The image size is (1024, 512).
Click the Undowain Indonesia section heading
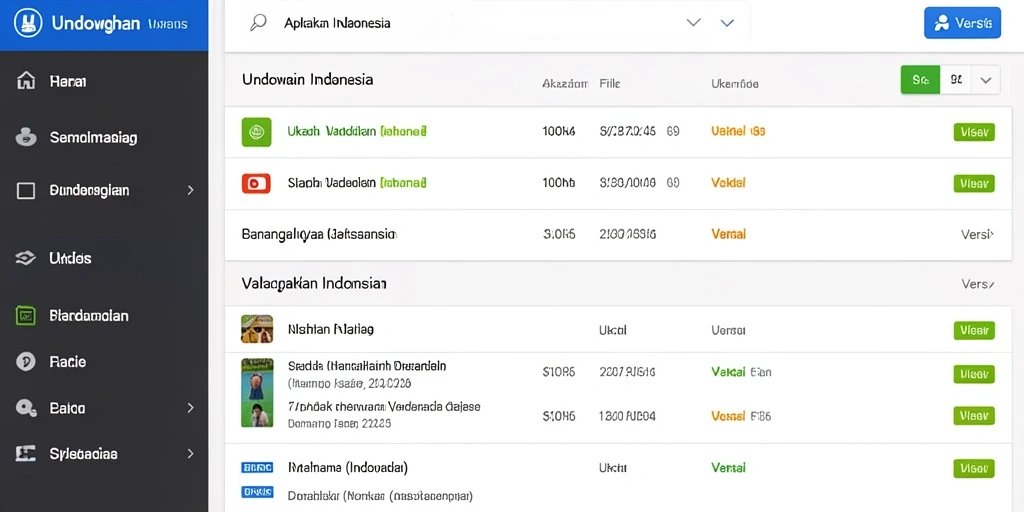coord(308,80)
